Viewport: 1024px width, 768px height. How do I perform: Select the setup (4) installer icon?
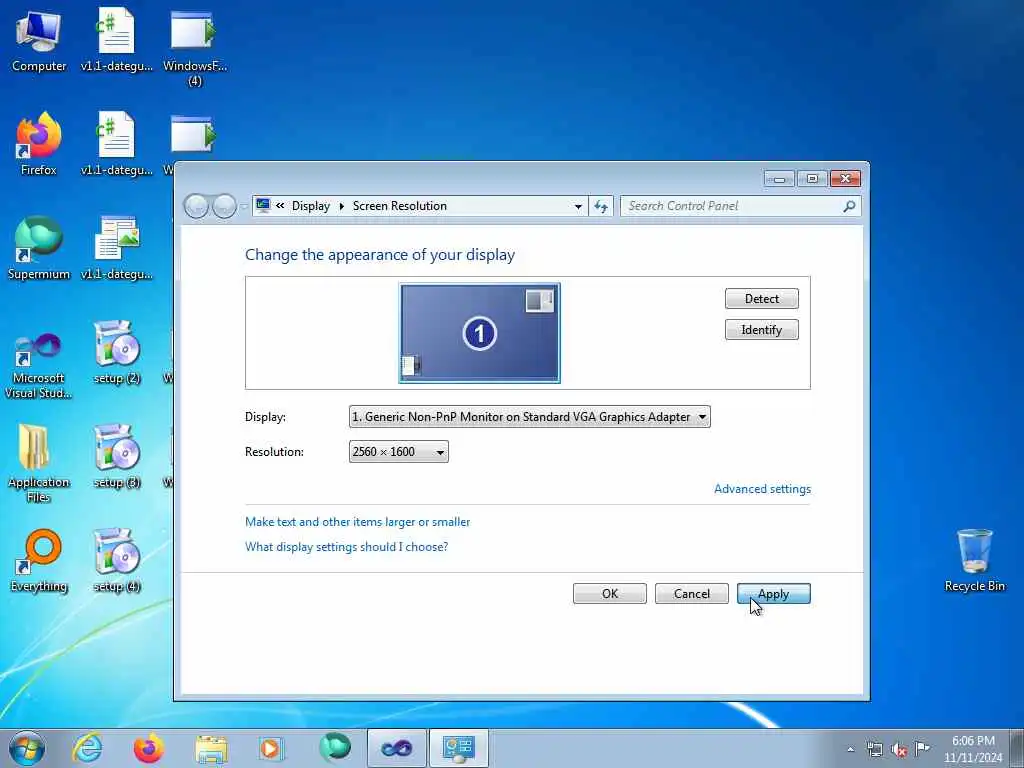pyautogui.click(x=117, y=560)
